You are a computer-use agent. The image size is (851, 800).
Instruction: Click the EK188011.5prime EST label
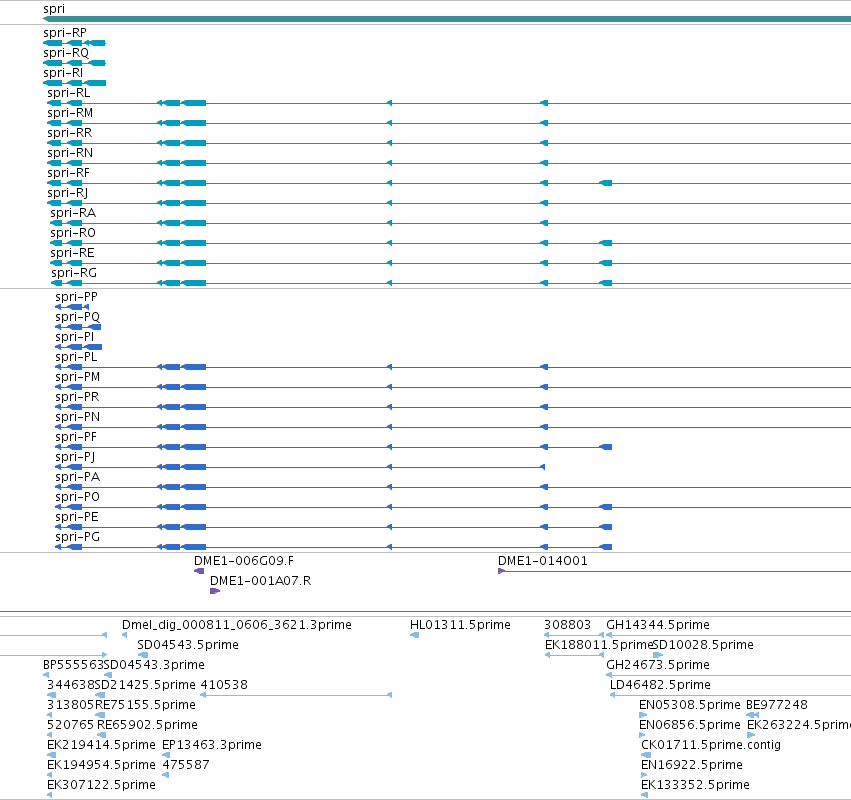[599, 645]
